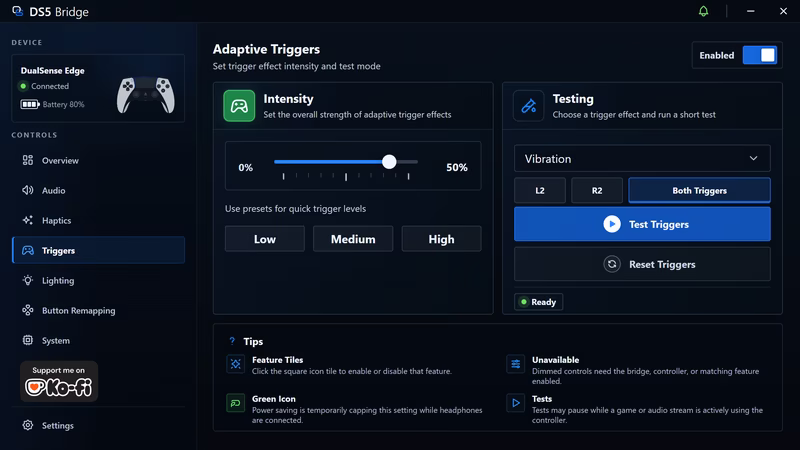This screenshot has width=800, height=450.
Task: Click the 0% slider minimum label
Action: click(x=245, y=167)
